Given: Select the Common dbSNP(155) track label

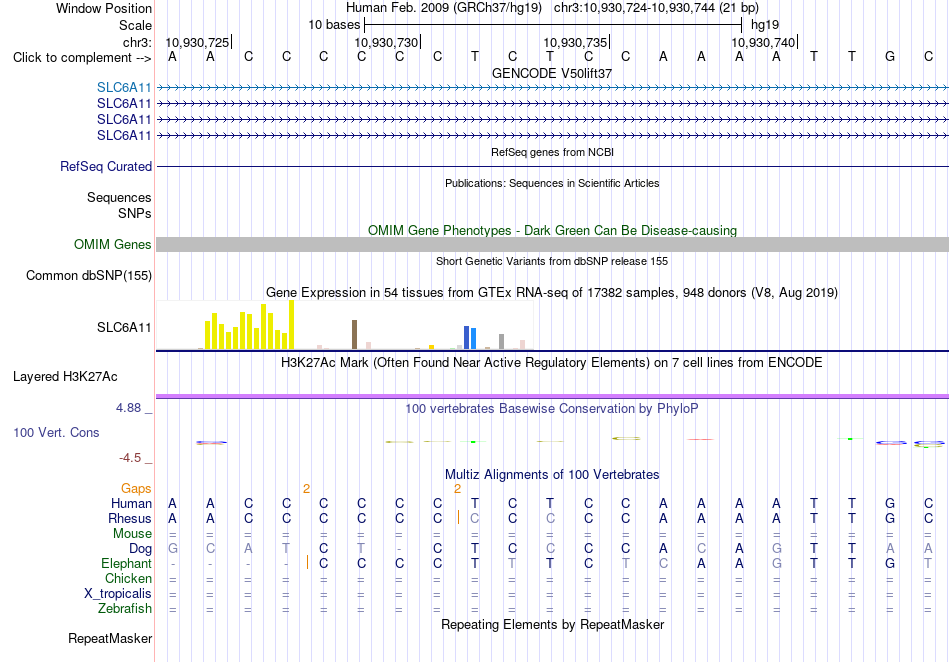Looking at the screenshot, I should click(x=89, y=276).
